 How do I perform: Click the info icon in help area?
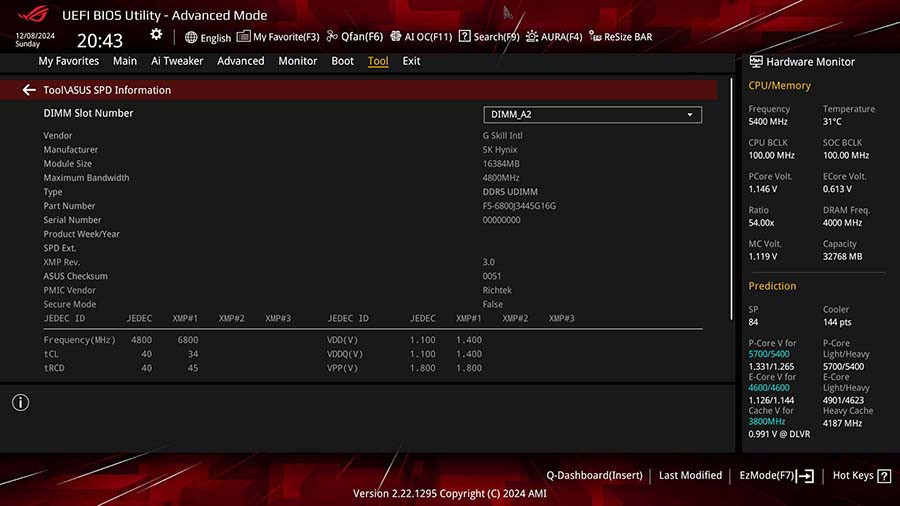tap(21, 403)
